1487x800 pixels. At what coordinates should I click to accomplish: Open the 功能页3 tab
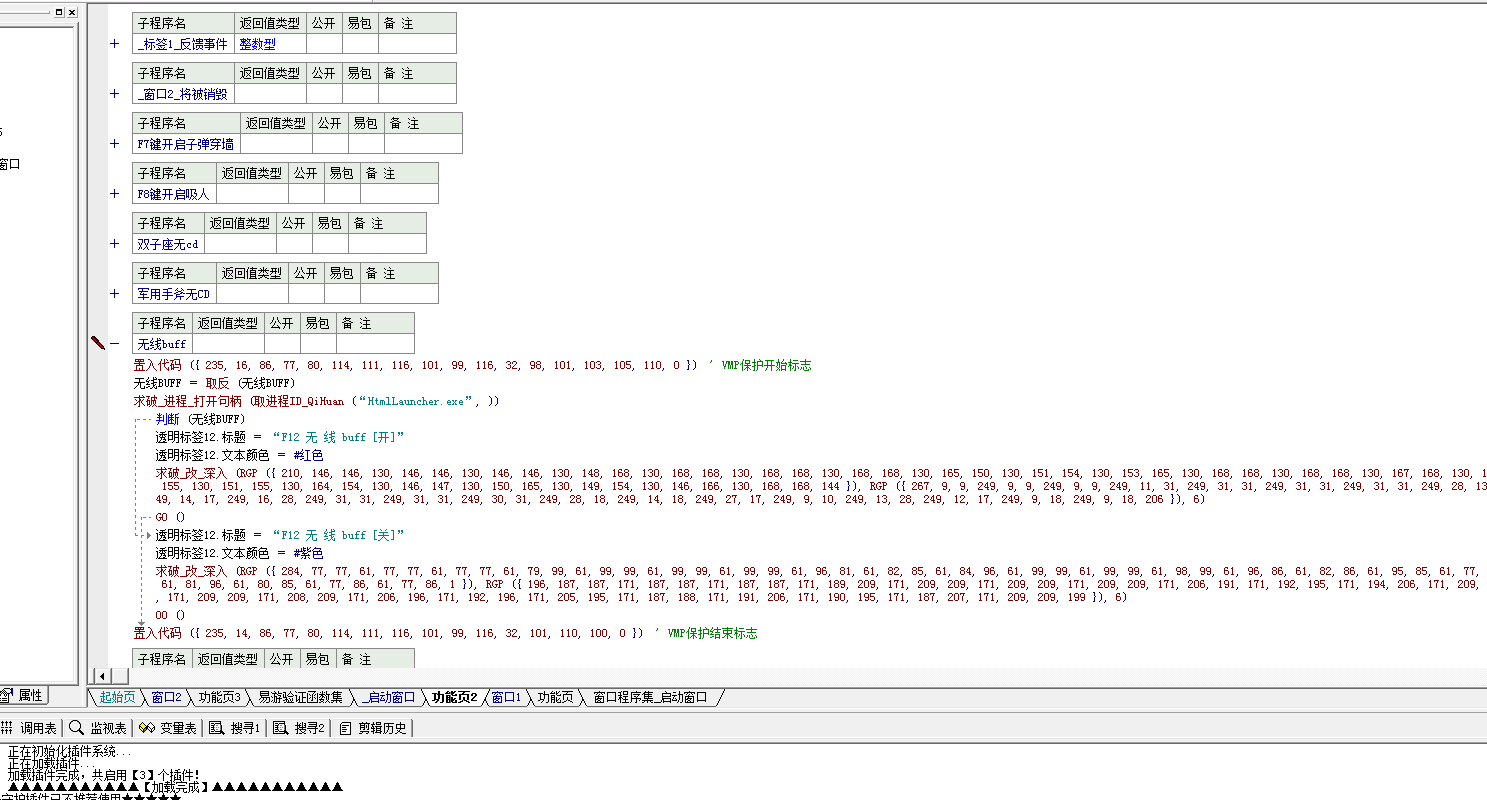(x=219, y=697)
